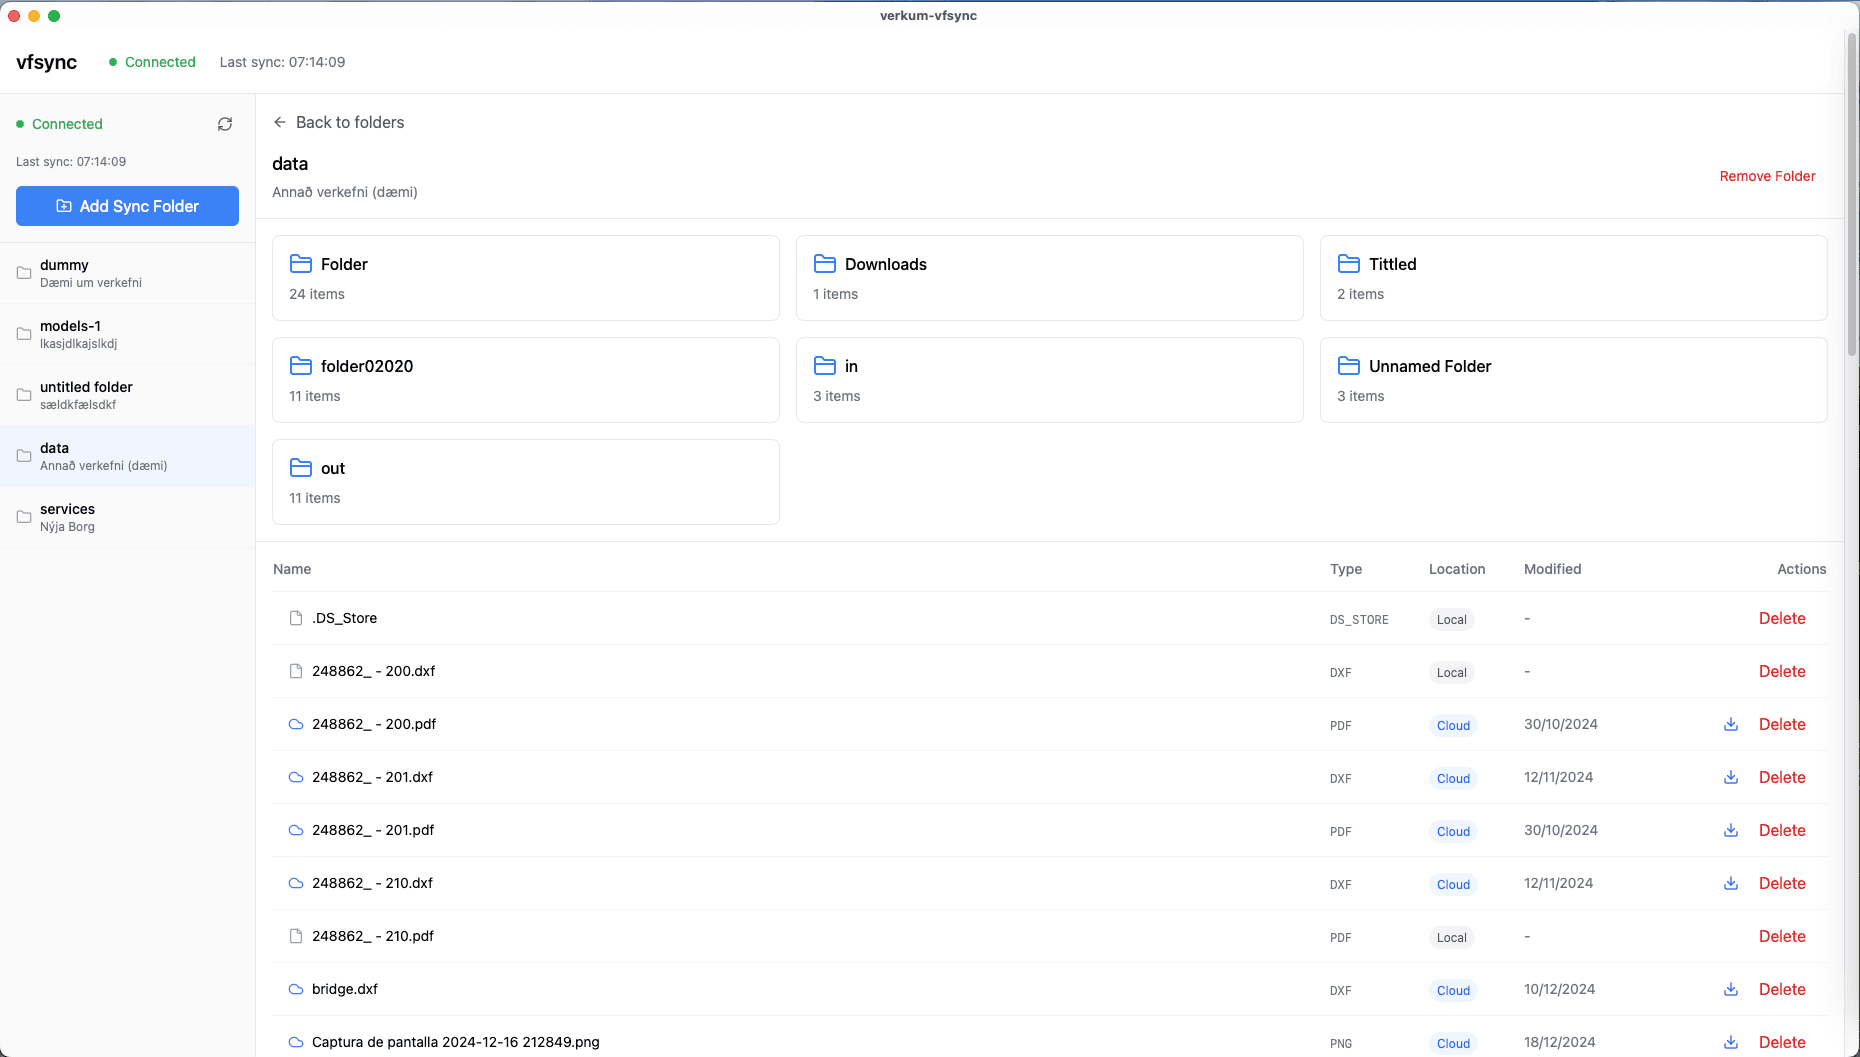Select models-1 folder in the sidebar
1860x1057 pixels.
(x=127, y=334)
